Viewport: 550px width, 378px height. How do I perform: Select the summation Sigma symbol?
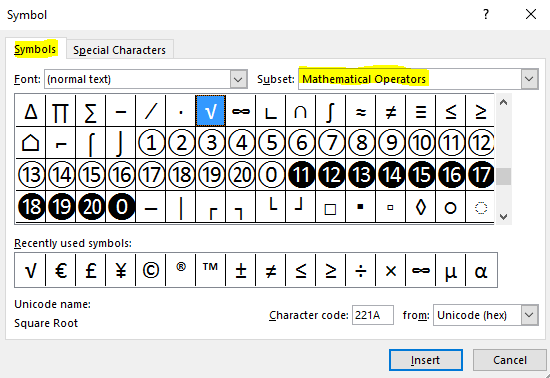pos(90,112)
